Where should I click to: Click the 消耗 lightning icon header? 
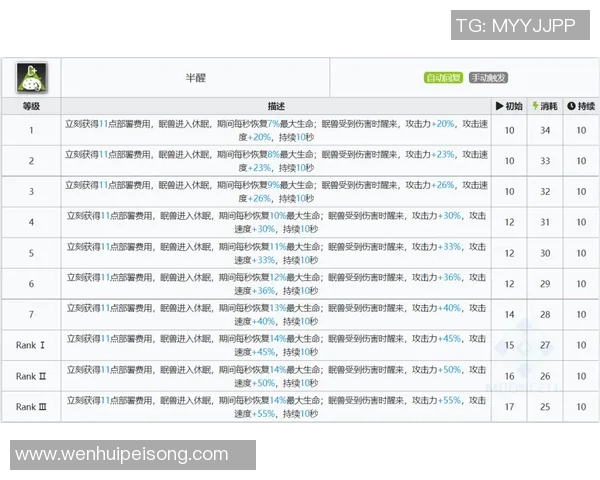[545, 106]
